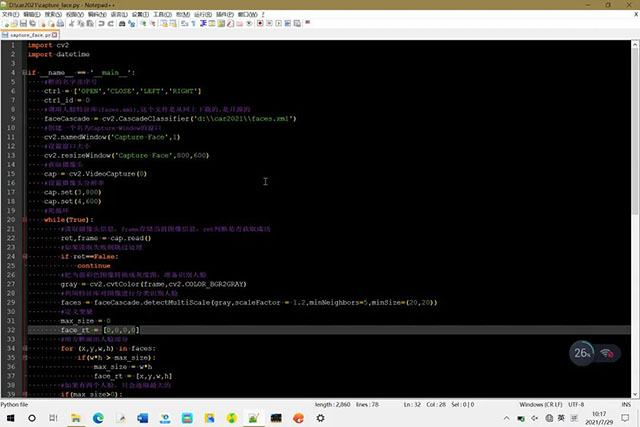Open Folder as Workspace toolbar icon
The width and height of the screenshot is (640, 427).
[240, 24]
